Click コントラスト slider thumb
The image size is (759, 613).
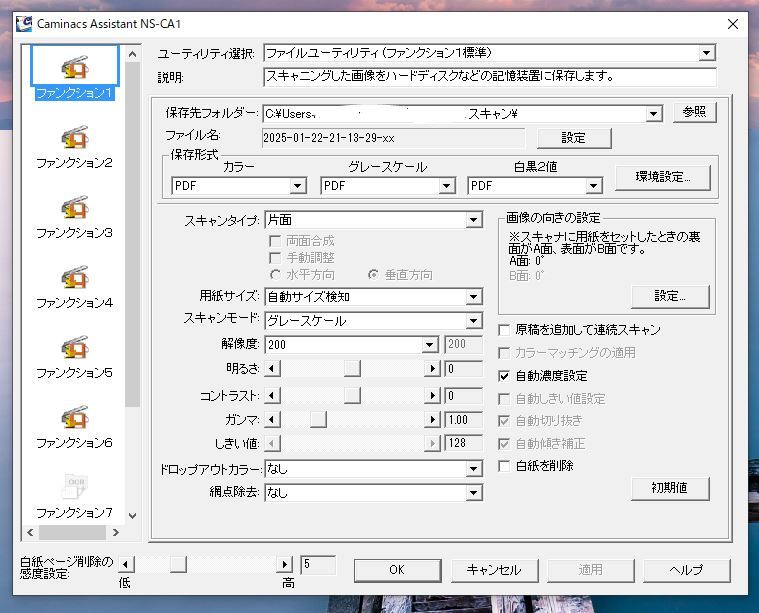pyautogui.click(x=352, y=396)
